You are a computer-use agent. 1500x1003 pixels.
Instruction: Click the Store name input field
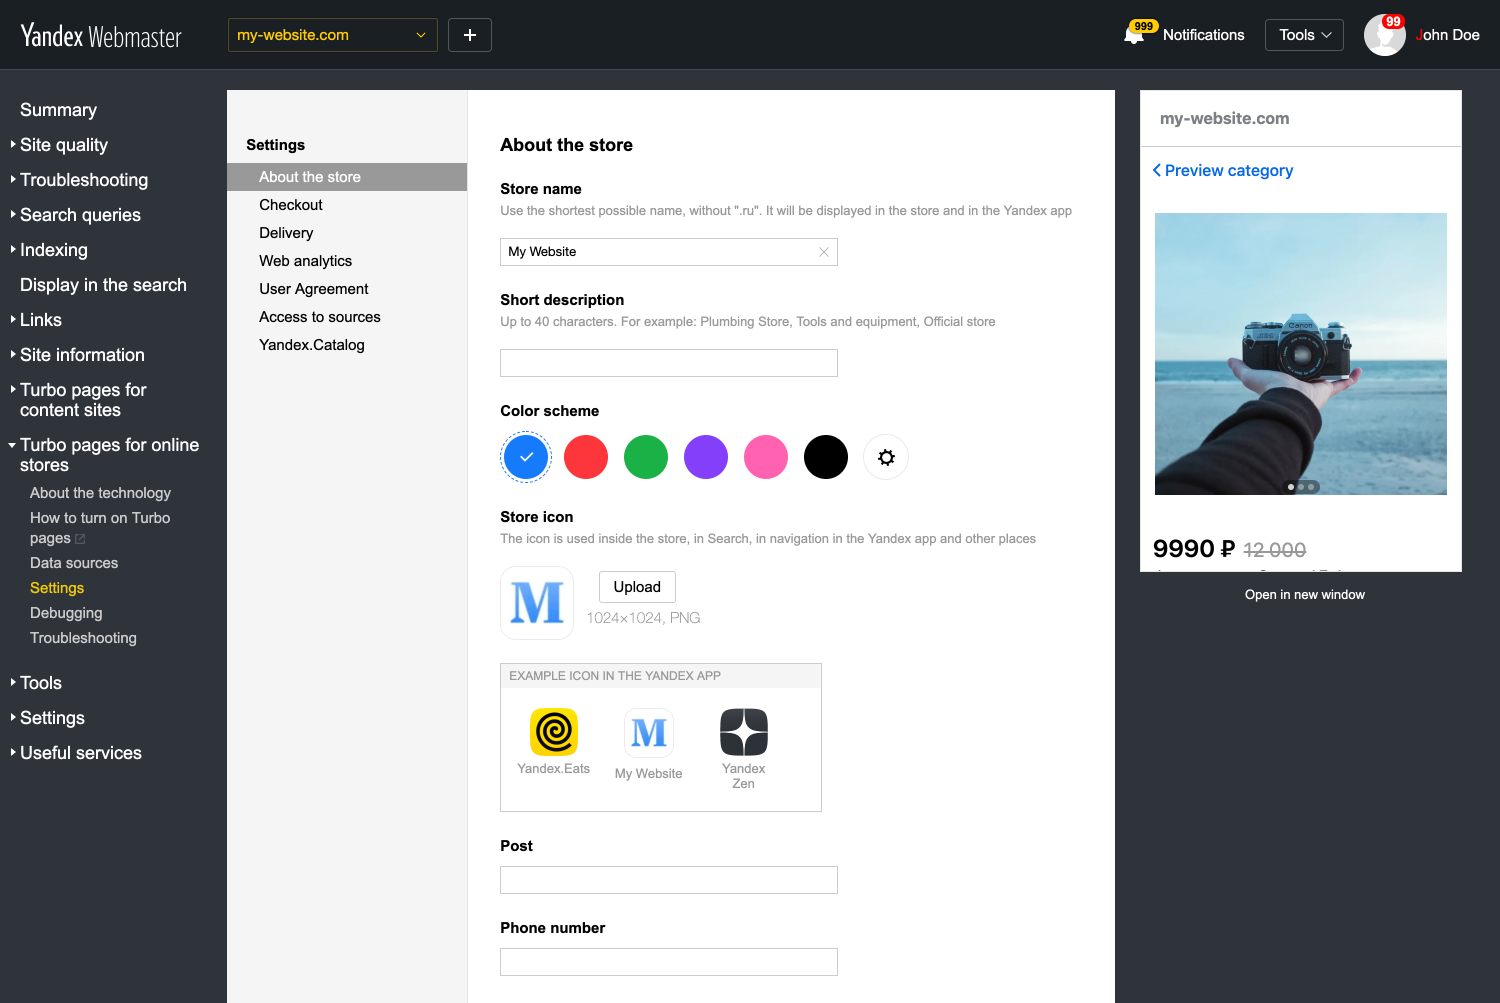coord(669,252)
